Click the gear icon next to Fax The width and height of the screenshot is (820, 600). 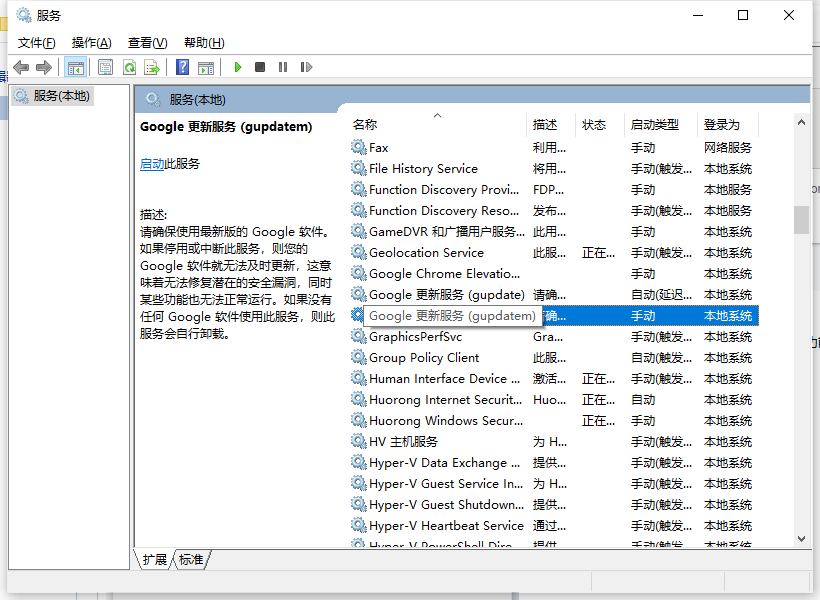(358, 147)
